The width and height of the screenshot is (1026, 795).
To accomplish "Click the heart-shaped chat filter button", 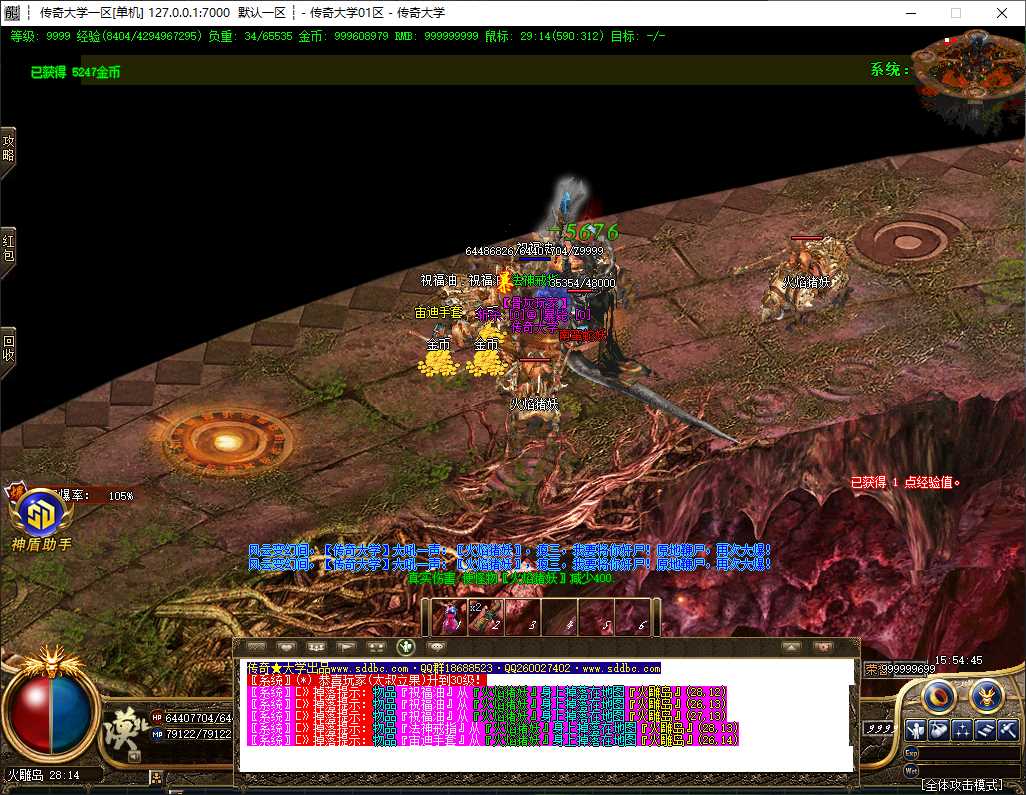I will tap(286, 647).
